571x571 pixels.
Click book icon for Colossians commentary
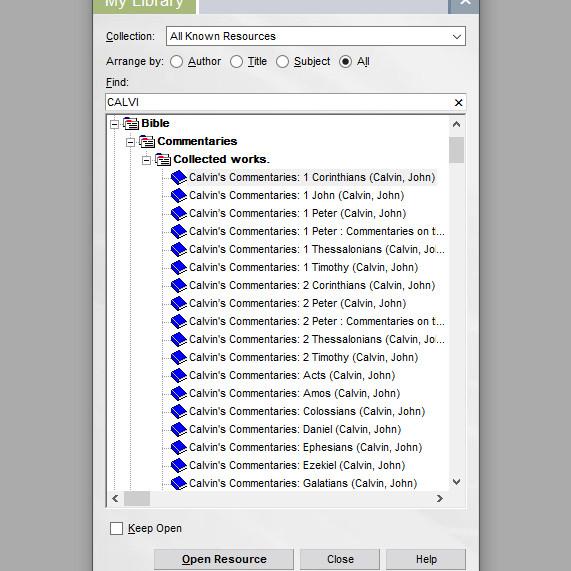tap(179, 411)
